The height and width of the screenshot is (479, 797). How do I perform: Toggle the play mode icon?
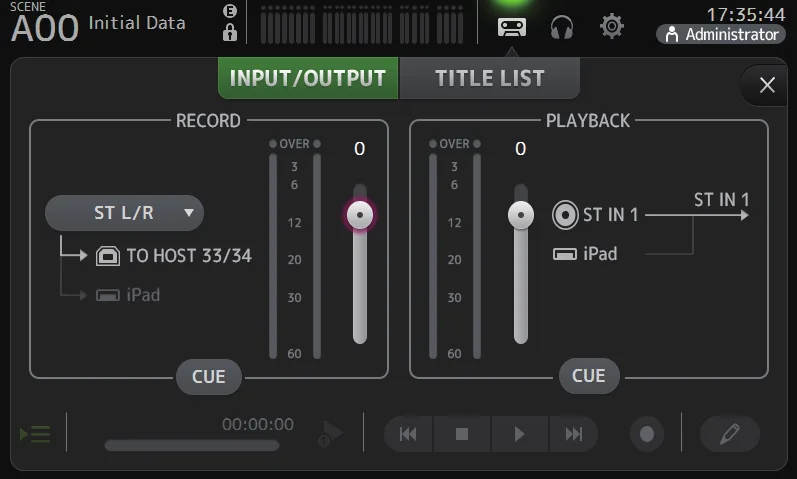point(330,434)
